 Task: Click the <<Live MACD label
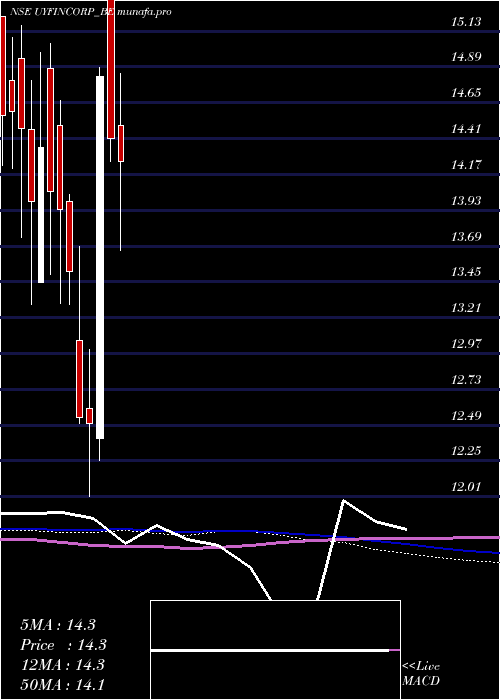pos(421,674)
